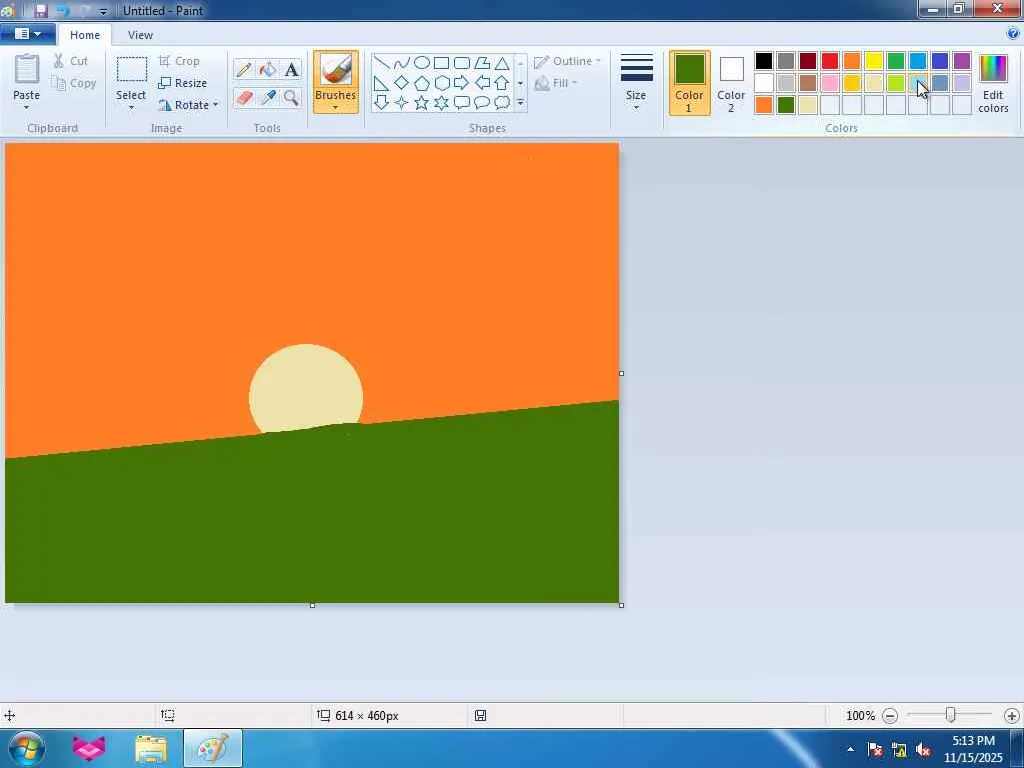1024x768 pixels.
Task: Select the Pencil tool
Action: tap(244, 70)
